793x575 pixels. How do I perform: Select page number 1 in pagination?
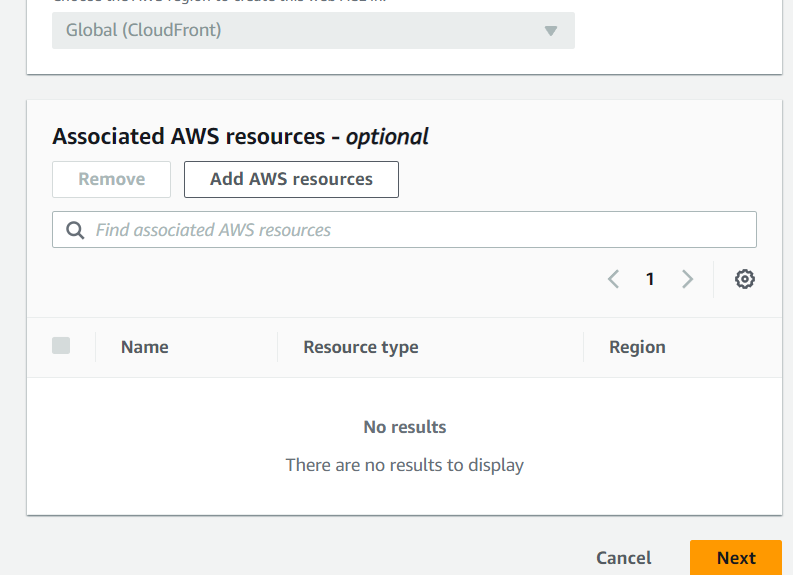click(x=650, y=279)
